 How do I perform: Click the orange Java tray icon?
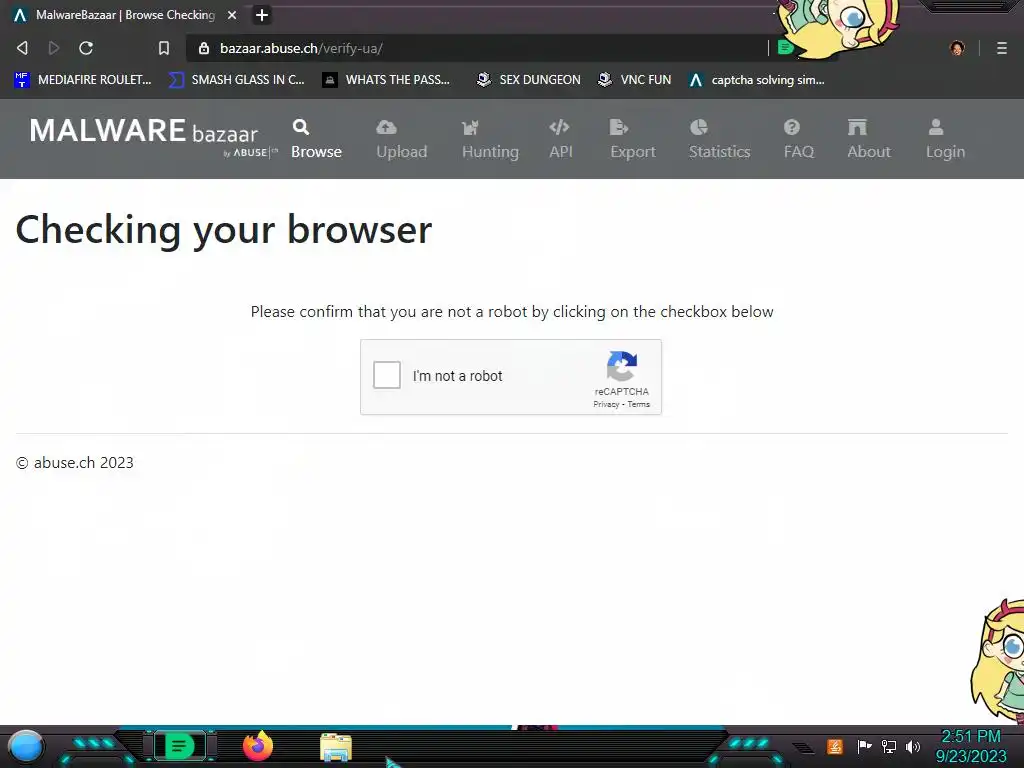(835, 746)
